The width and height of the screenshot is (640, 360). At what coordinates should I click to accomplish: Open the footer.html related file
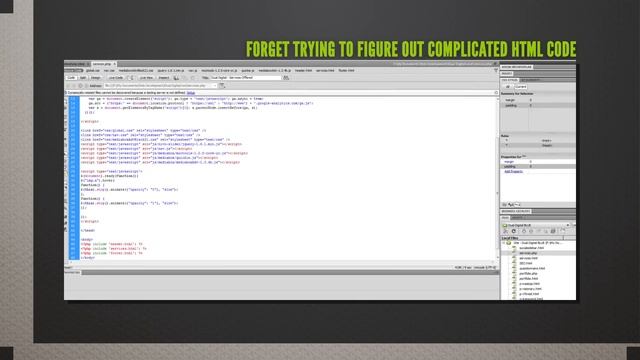tap(346, 71)
